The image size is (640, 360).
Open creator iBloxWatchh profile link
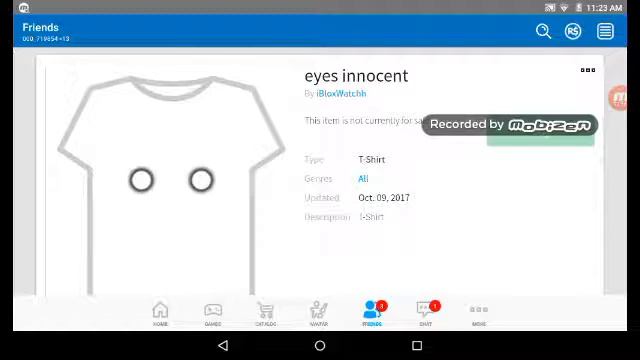pyautogui.click(x=341, y=93)
